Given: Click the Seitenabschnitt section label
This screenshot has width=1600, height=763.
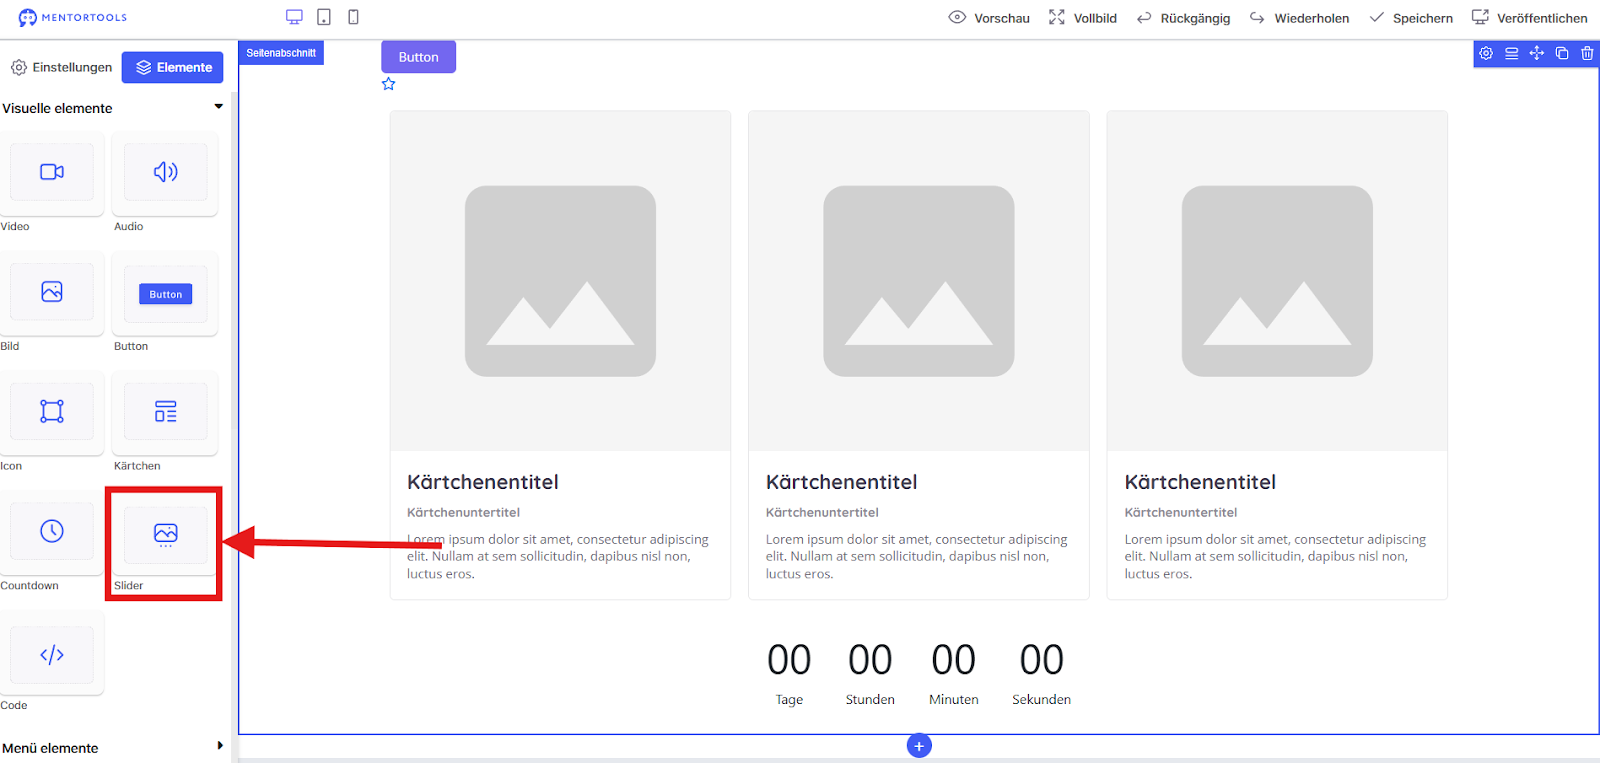Looking at the screenshot, I should point(281,53).
